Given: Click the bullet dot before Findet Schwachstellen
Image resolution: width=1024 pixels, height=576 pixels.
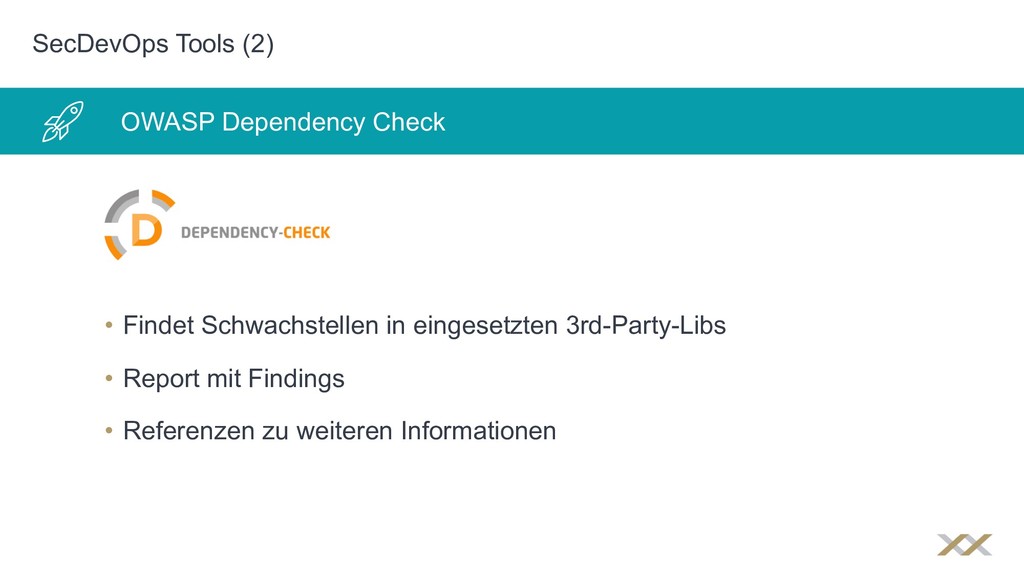Looking at the screenshot, I should click(109, 325).
